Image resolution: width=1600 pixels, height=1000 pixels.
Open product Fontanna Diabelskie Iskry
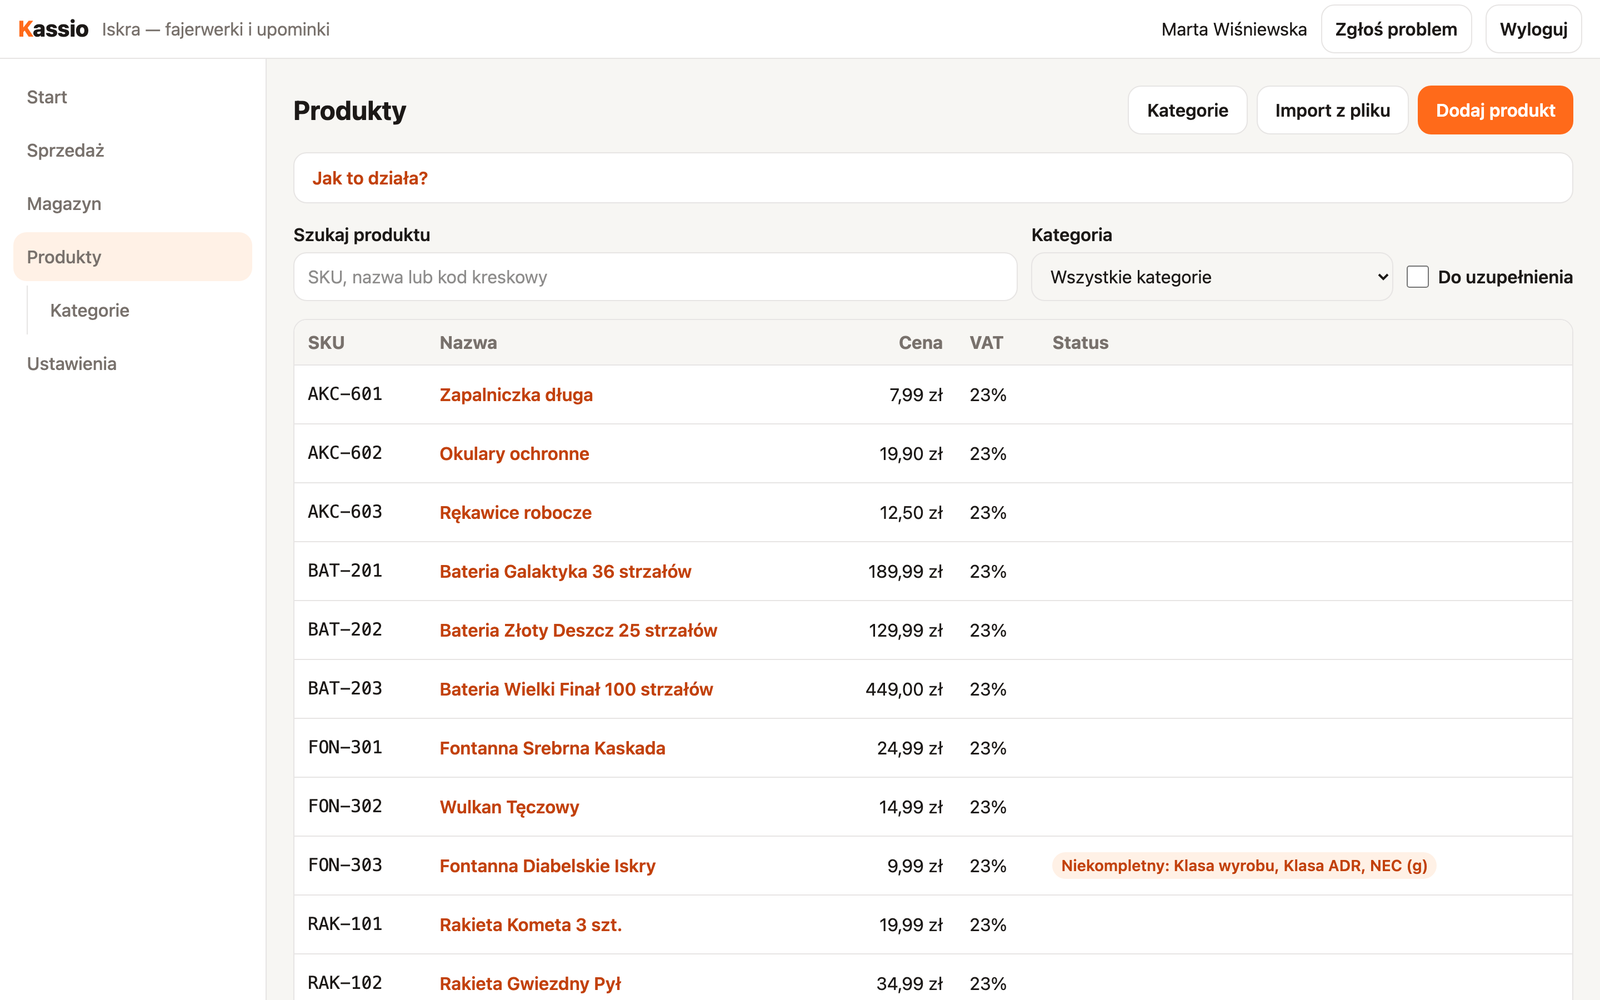[x=548, y=866]
